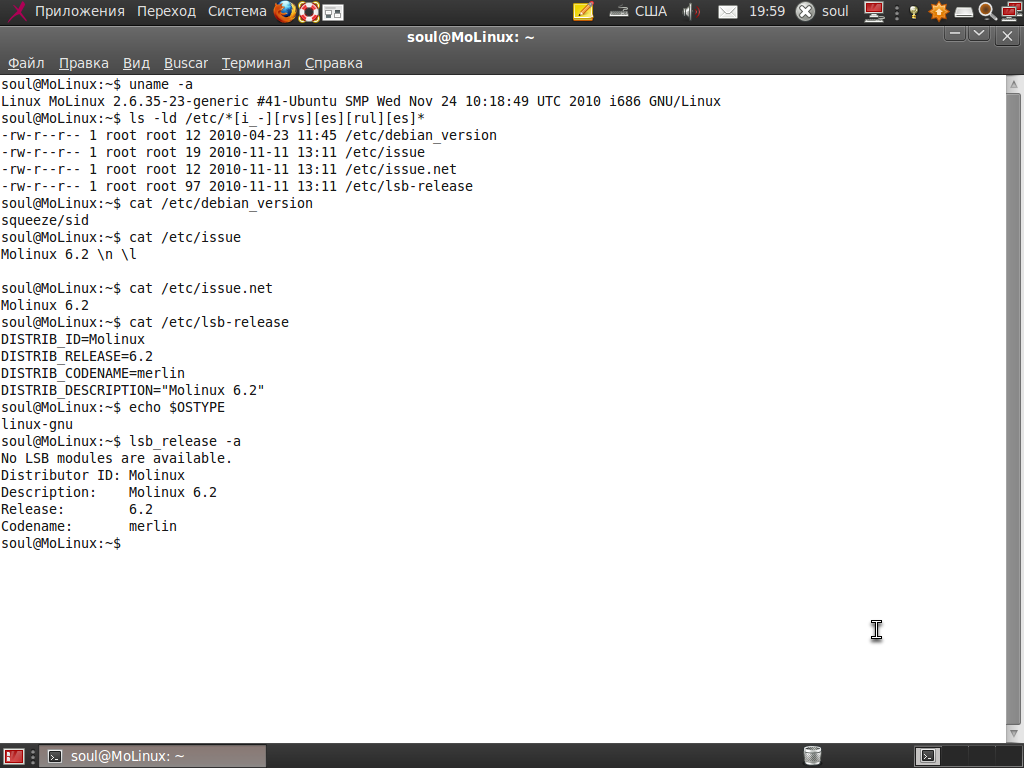Screen dimensions: 1024x768
Task: Click the final empty shell prompt
Action: 61,543
